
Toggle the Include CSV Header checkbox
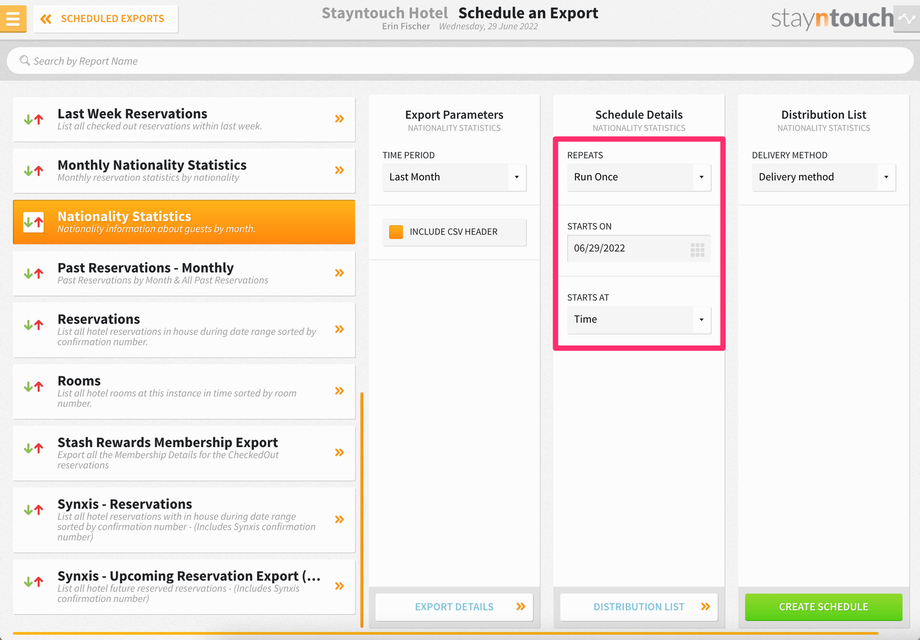point(396,232)
